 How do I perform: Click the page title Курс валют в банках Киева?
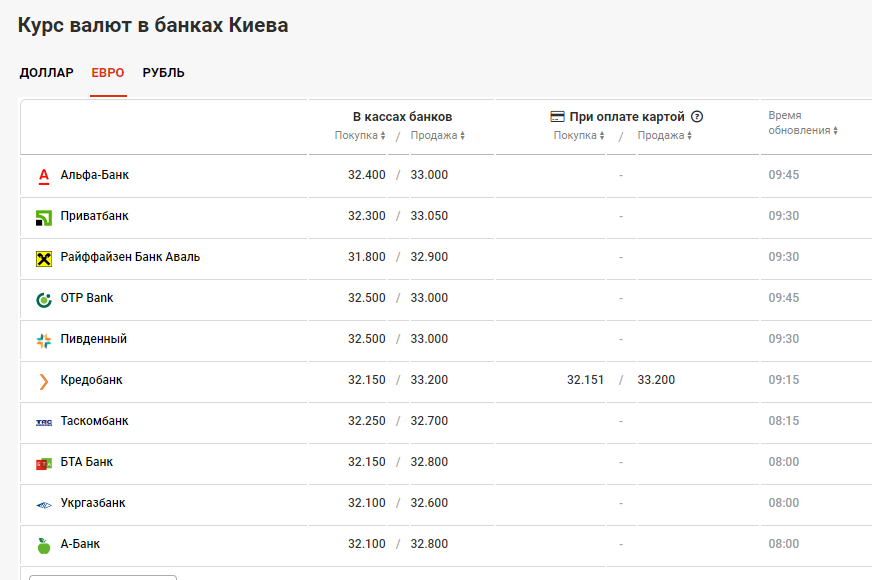153,25
